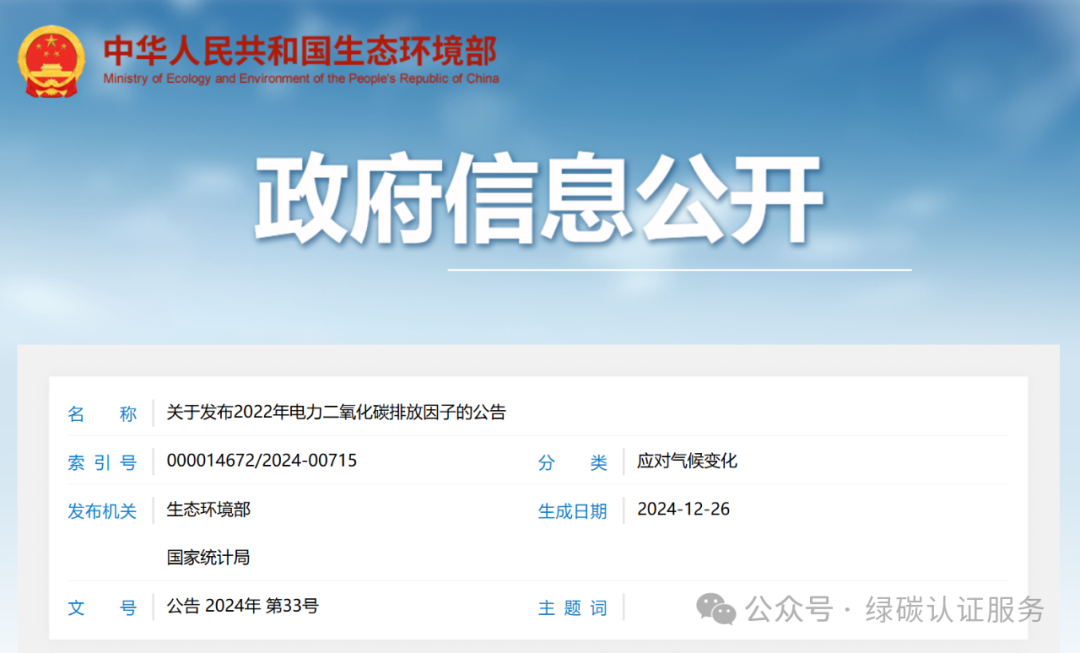
Task: Select the 索引号 field label
Action: tap(102, 461)
